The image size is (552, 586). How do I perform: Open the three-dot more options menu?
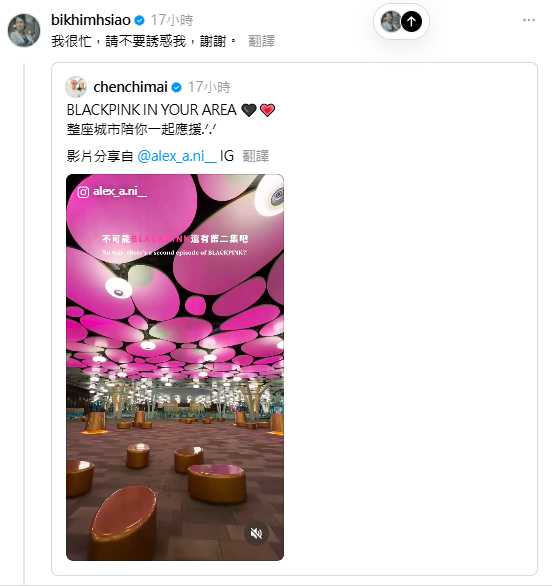click(528, 20)
